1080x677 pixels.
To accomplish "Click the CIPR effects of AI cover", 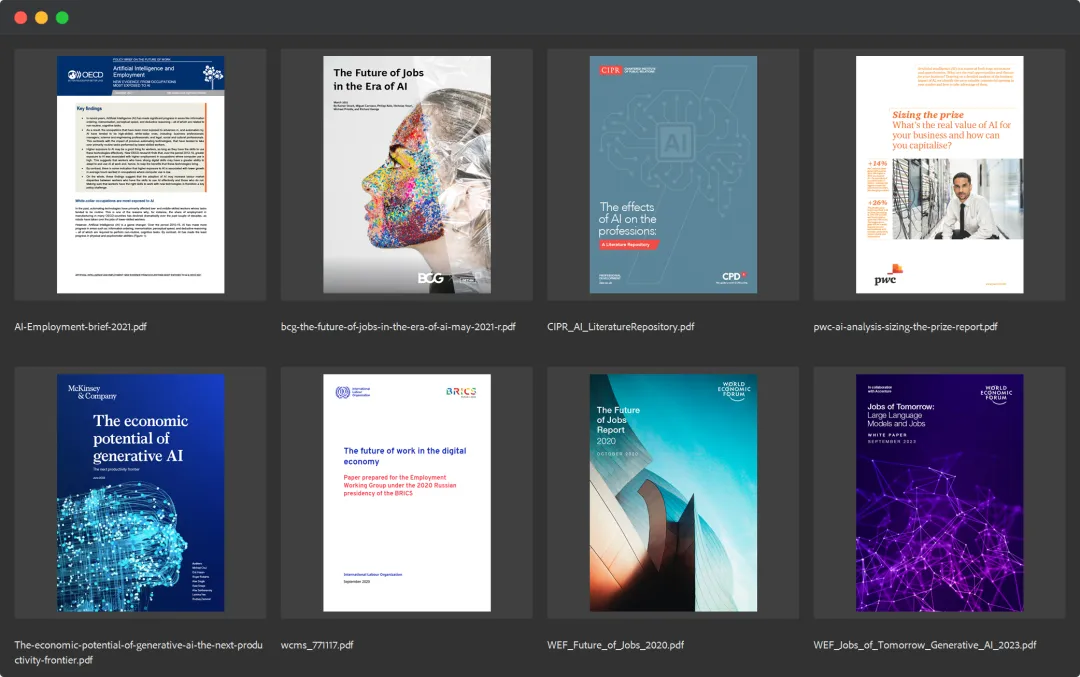I will (673, 174).
